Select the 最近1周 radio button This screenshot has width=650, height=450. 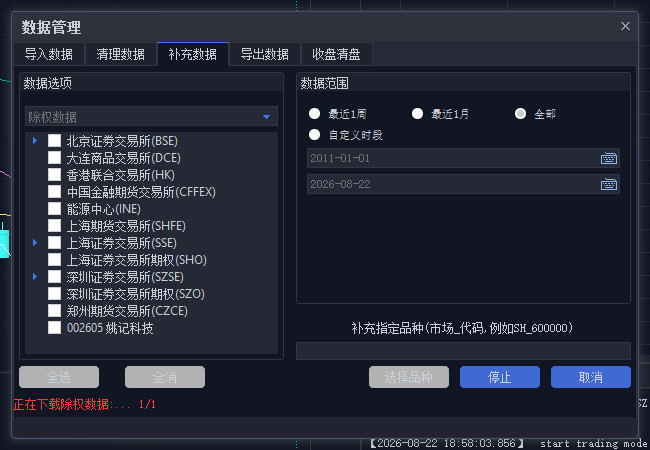coord(314,114)
